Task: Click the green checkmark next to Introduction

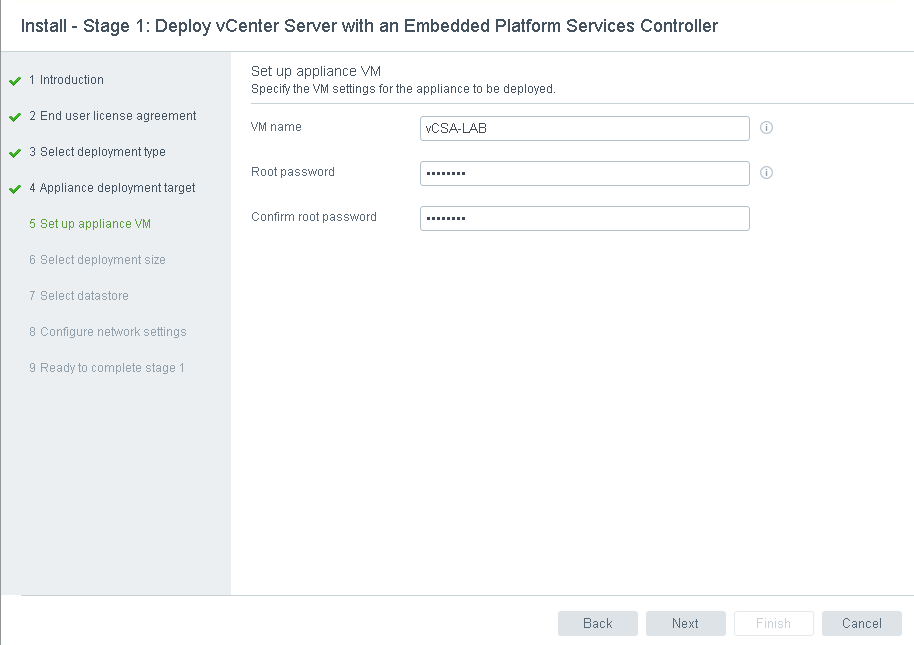Action: (15, 81)
